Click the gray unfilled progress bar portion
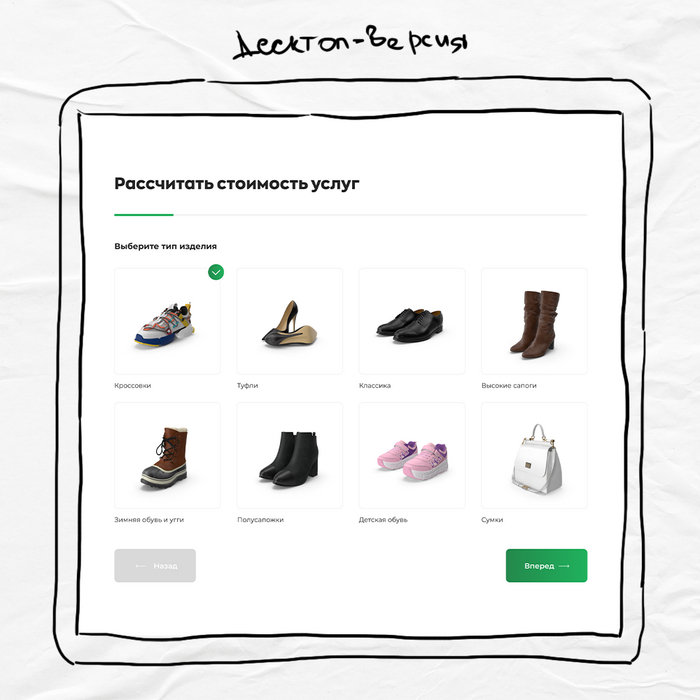 click(x=380, y=215)
